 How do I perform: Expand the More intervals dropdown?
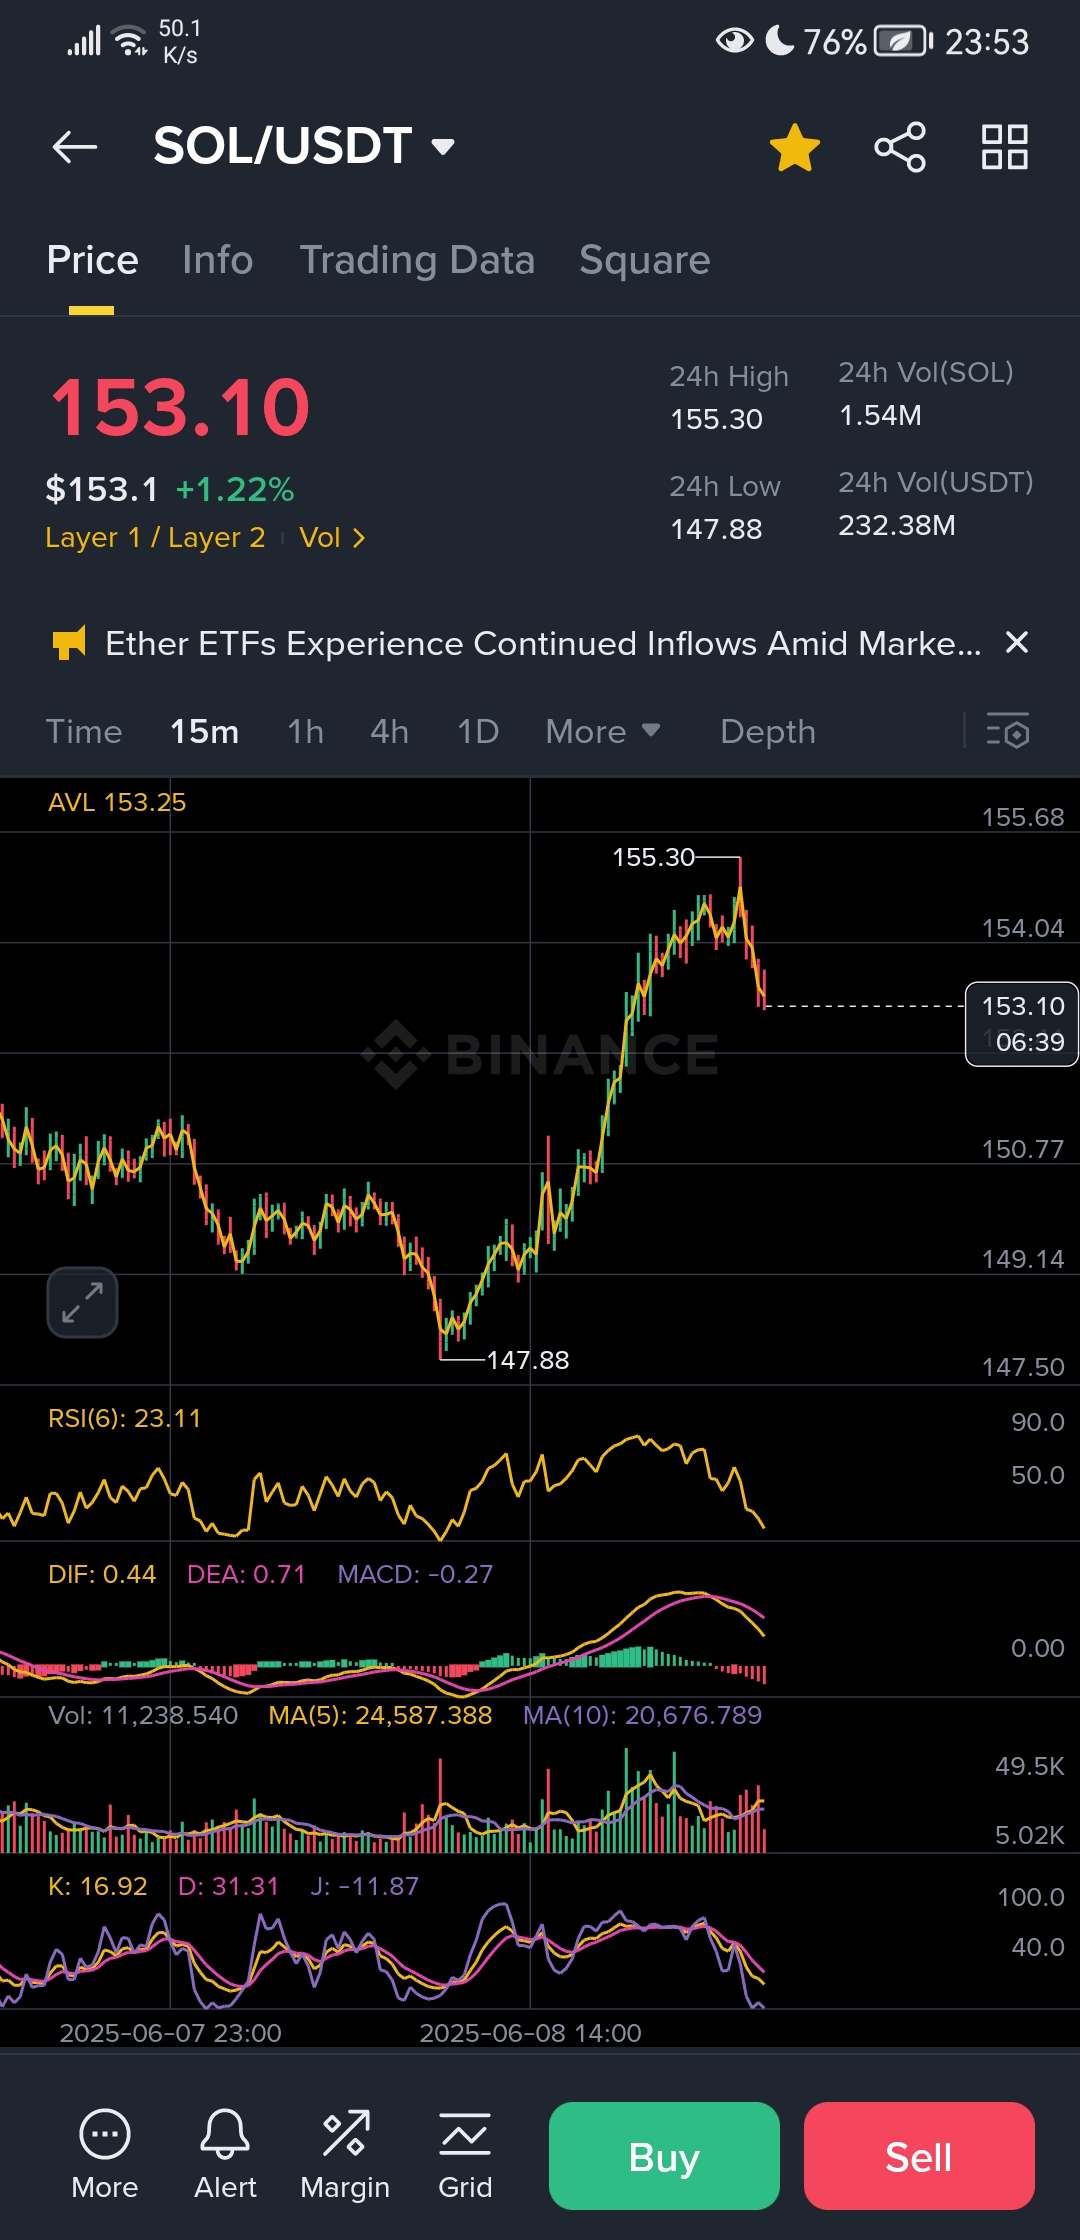click(603, 732)
